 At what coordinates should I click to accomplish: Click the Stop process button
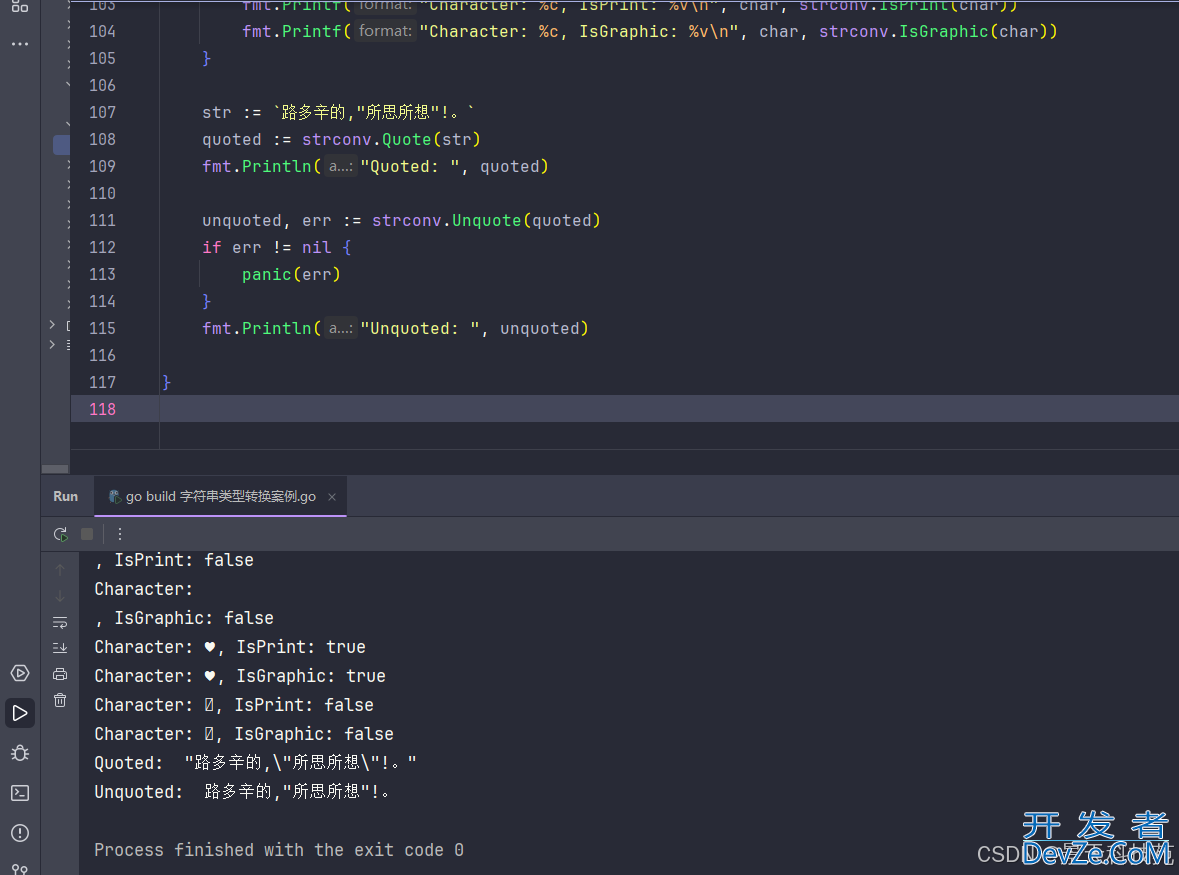(87, 534)
